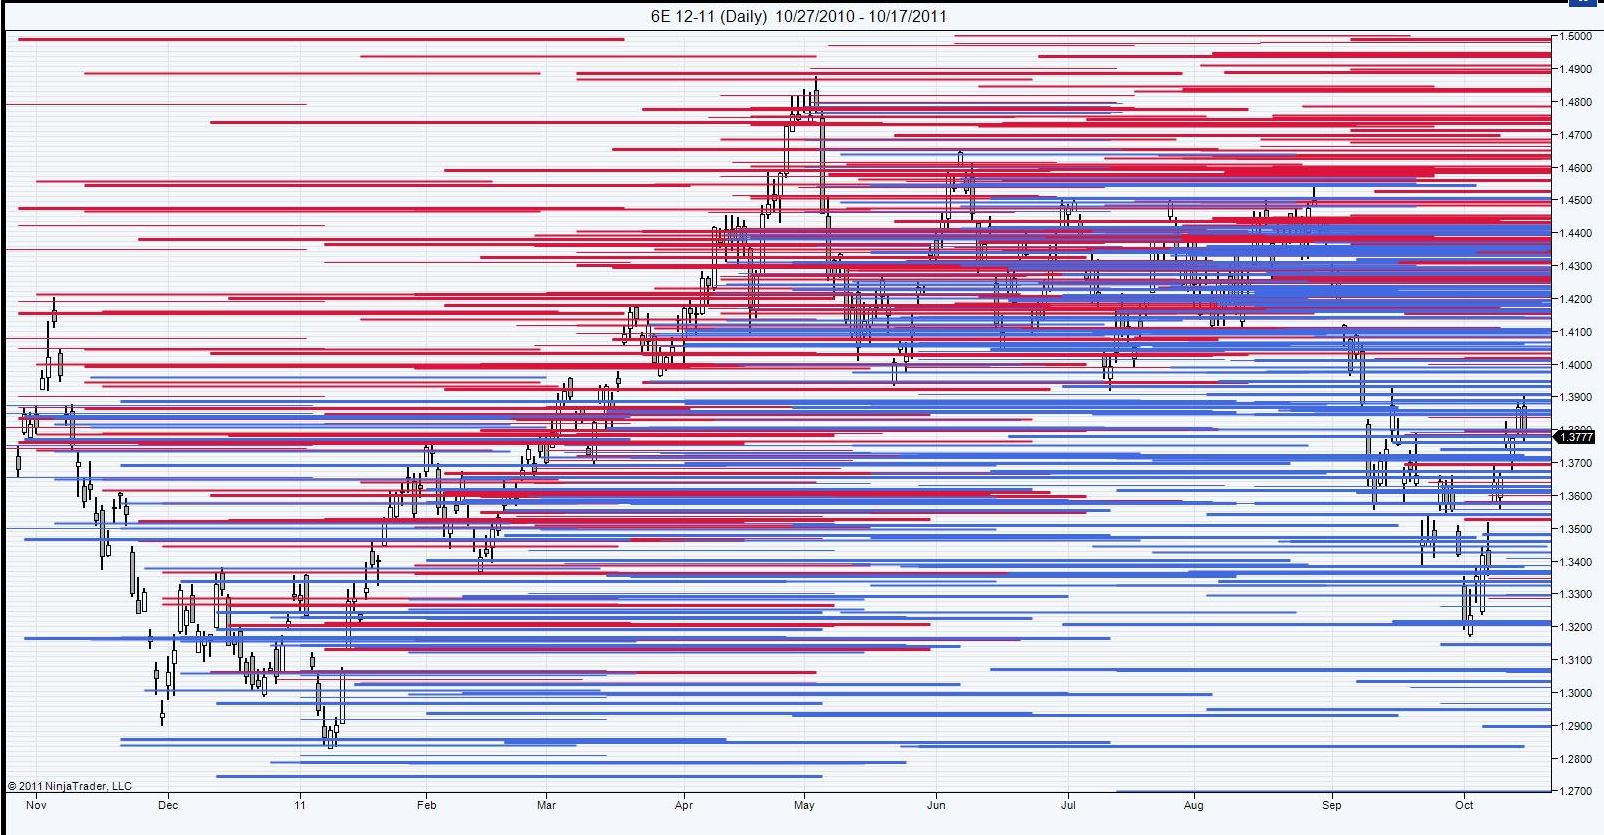Viewport: 1604px width, 835px height.
Task: Select the 1.2800 price scale value
Action: point(1576,760)
